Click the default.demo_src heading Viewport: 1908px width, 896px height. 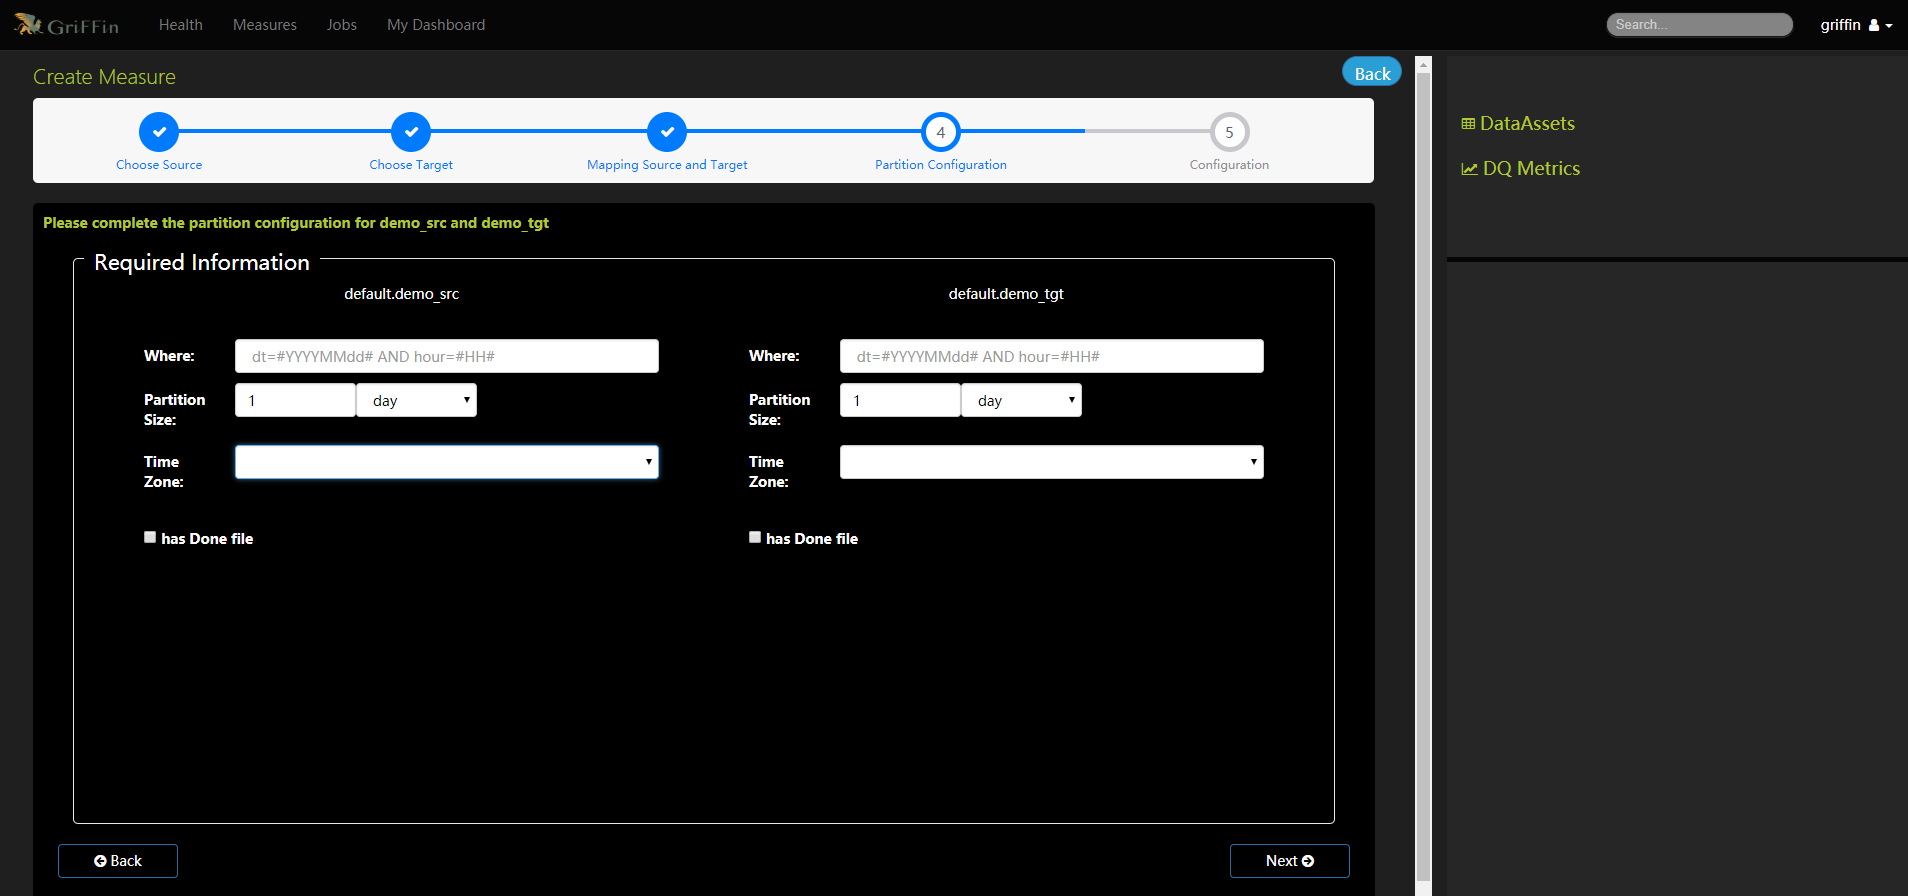(x=402, y=294)
